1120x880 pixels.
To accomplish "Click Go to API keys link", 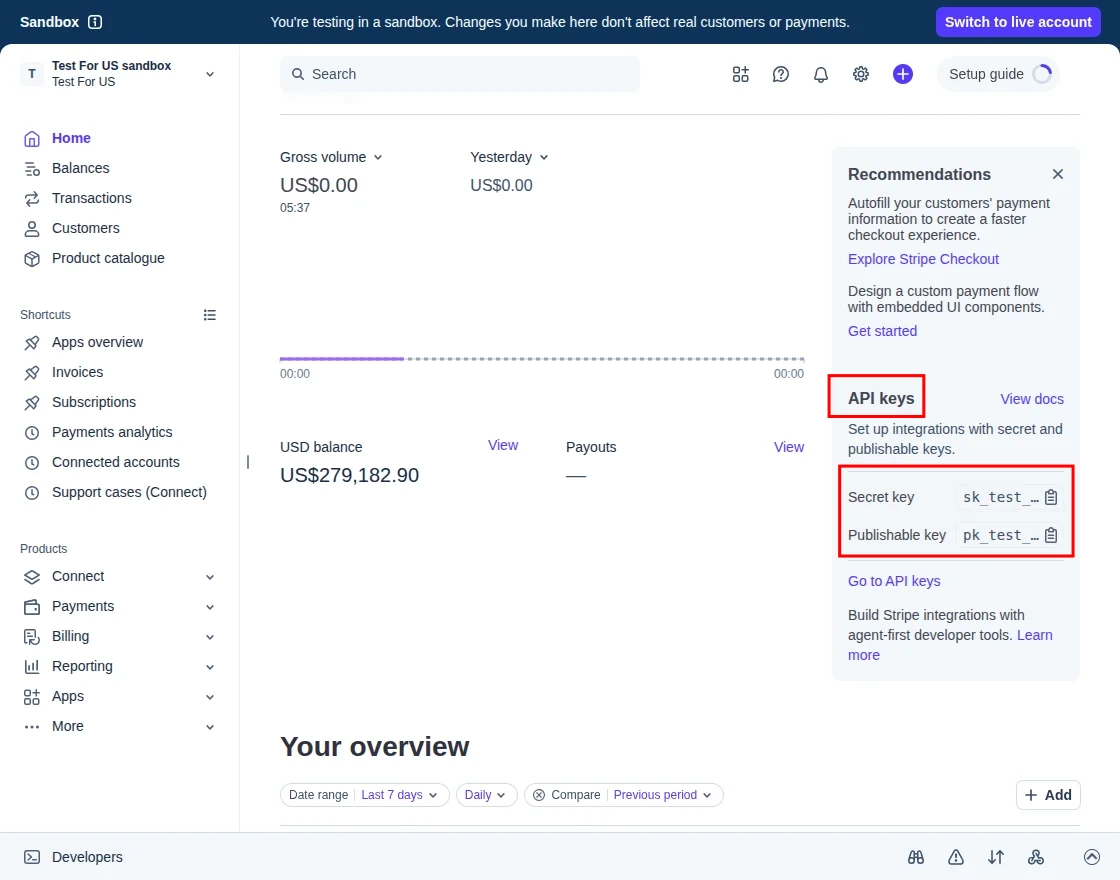I will (894, 581).
